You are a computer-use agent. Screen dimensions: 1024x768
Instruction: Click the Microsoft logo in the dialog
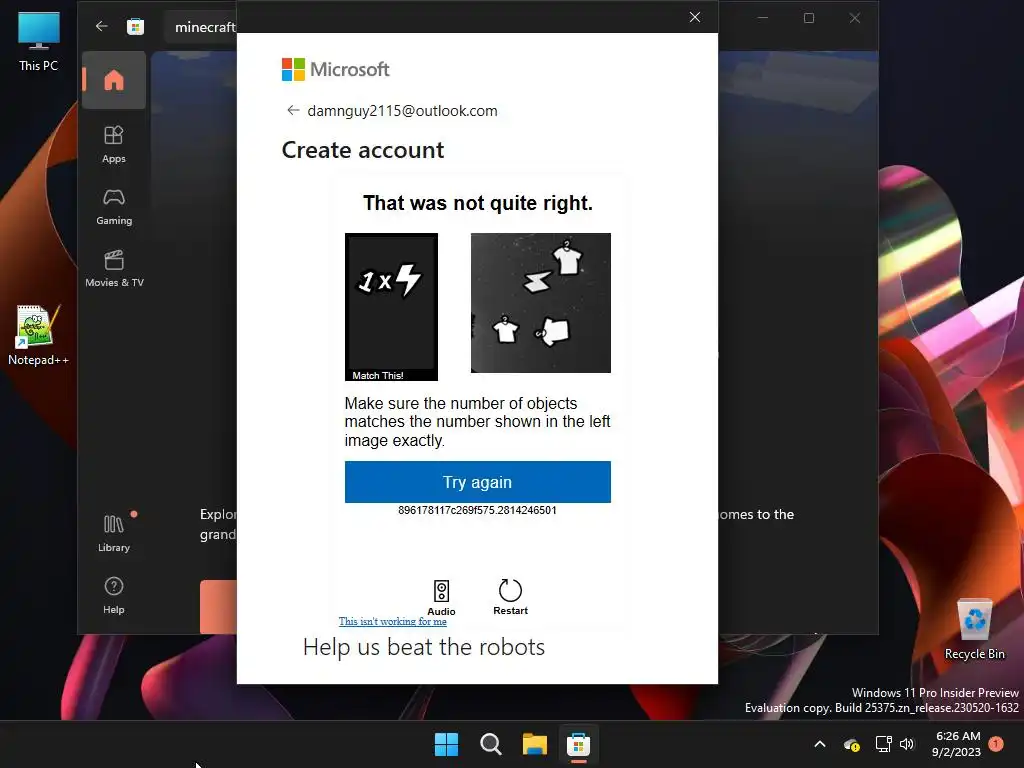tap(335, 69)
